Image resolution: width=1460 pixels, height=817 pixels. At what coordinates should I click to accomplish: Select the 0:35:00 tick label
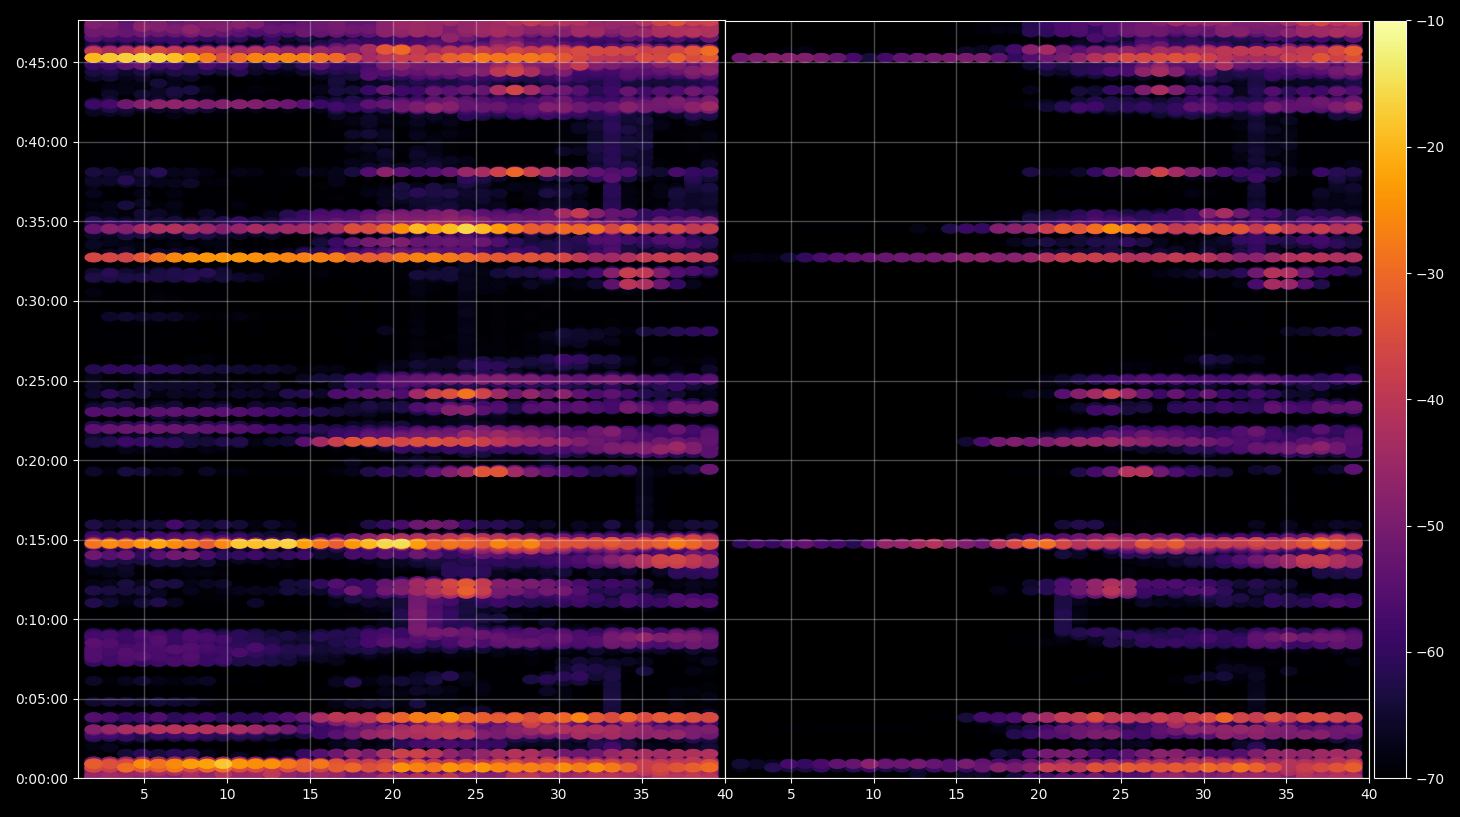point(42,222)
